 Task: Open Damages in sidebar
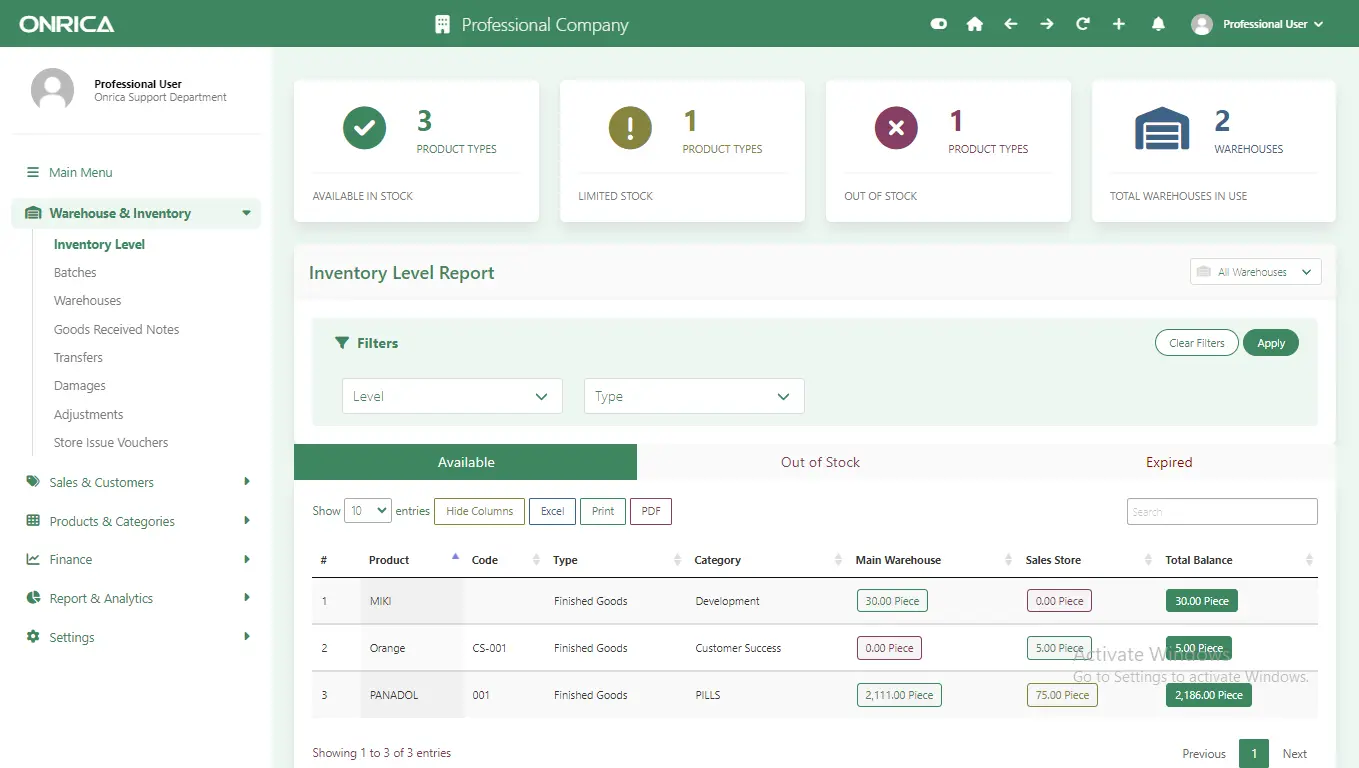click(x=80, y=385)
